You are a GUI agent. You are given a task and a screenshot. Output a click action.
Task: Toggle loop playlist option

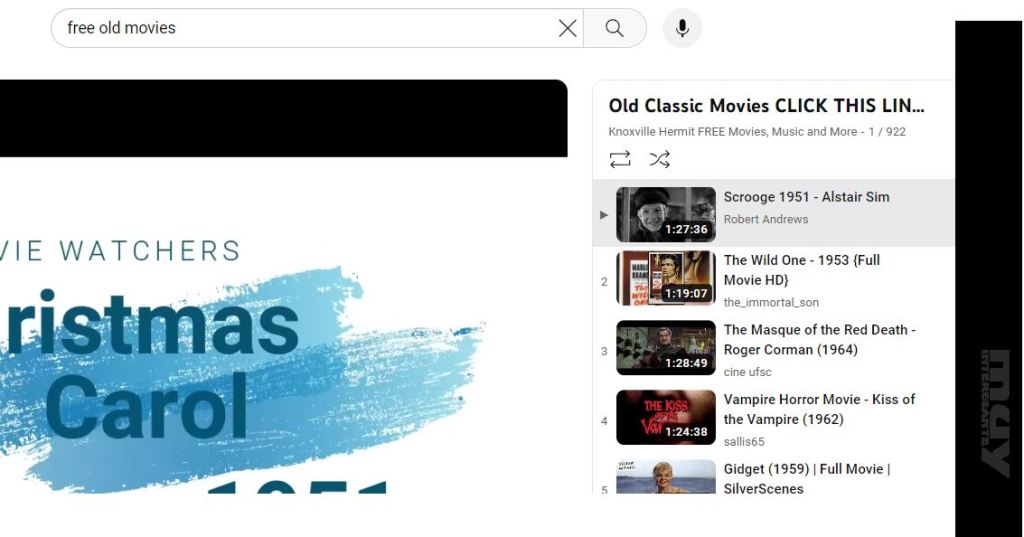(x=620, y=159)
